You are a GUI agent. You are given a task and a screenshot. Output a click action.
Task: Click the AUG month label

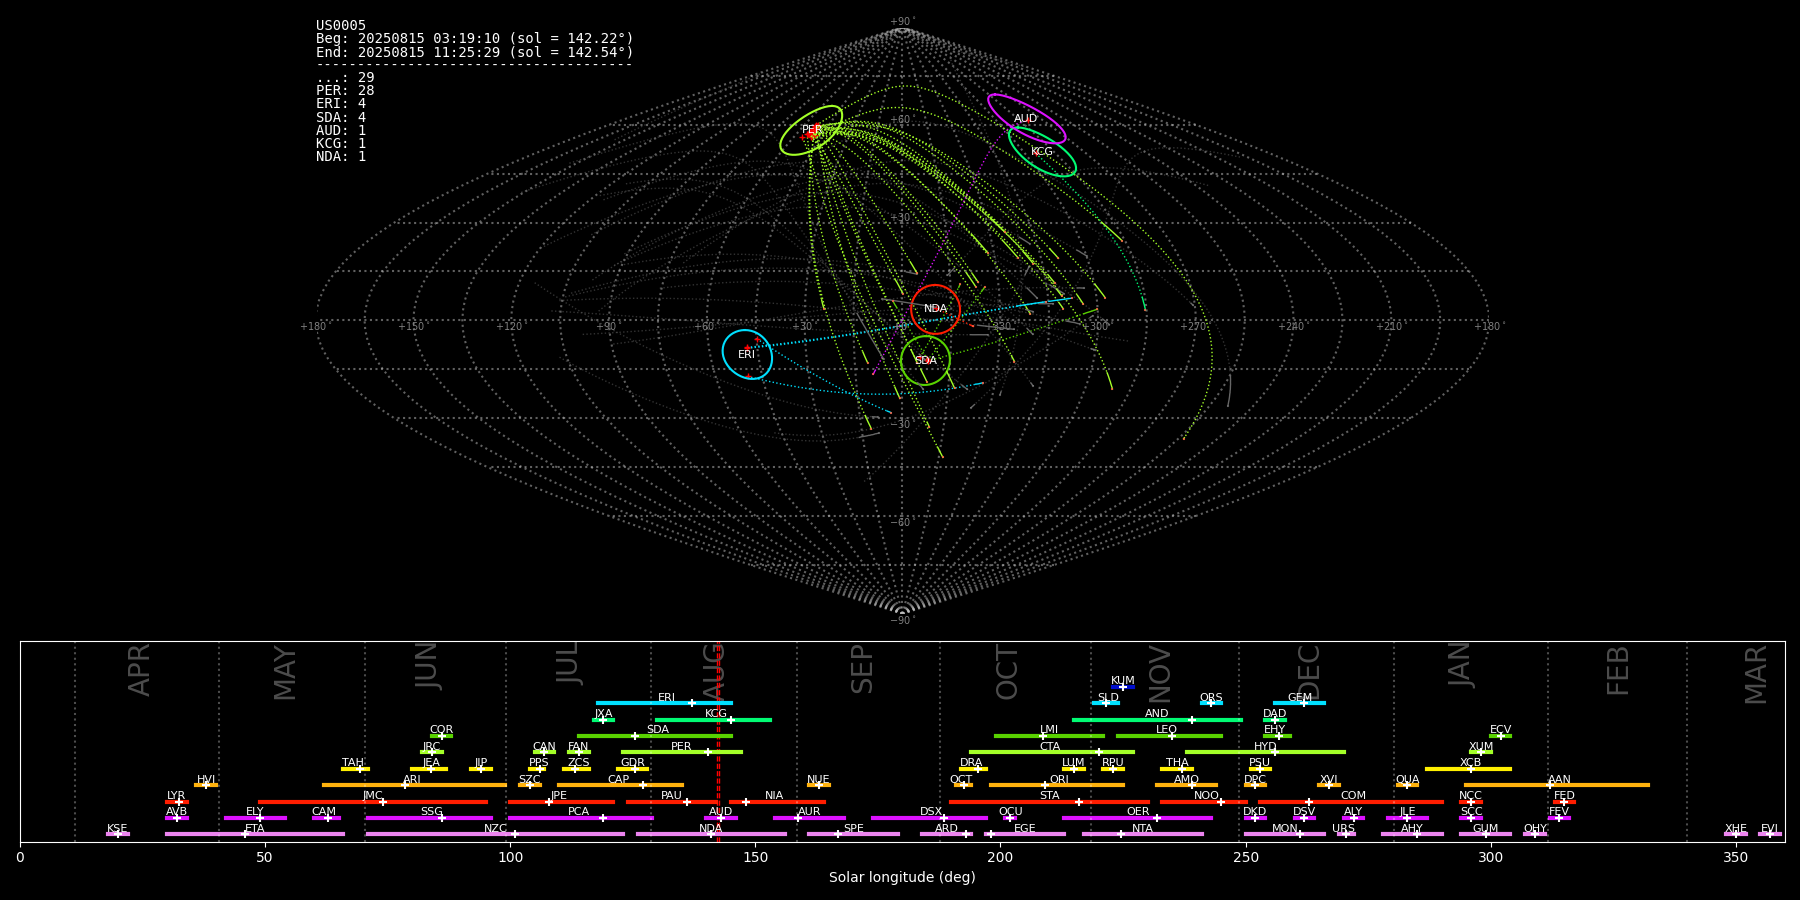click(x=713, y=672)
